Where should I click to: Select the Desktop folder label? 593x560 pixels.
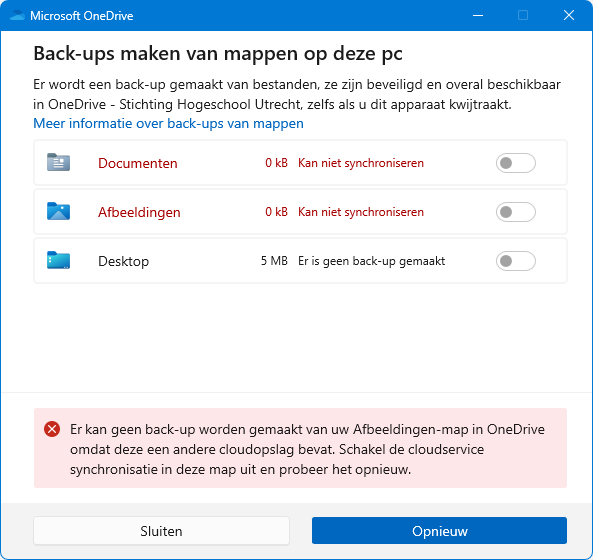point(123,261)
